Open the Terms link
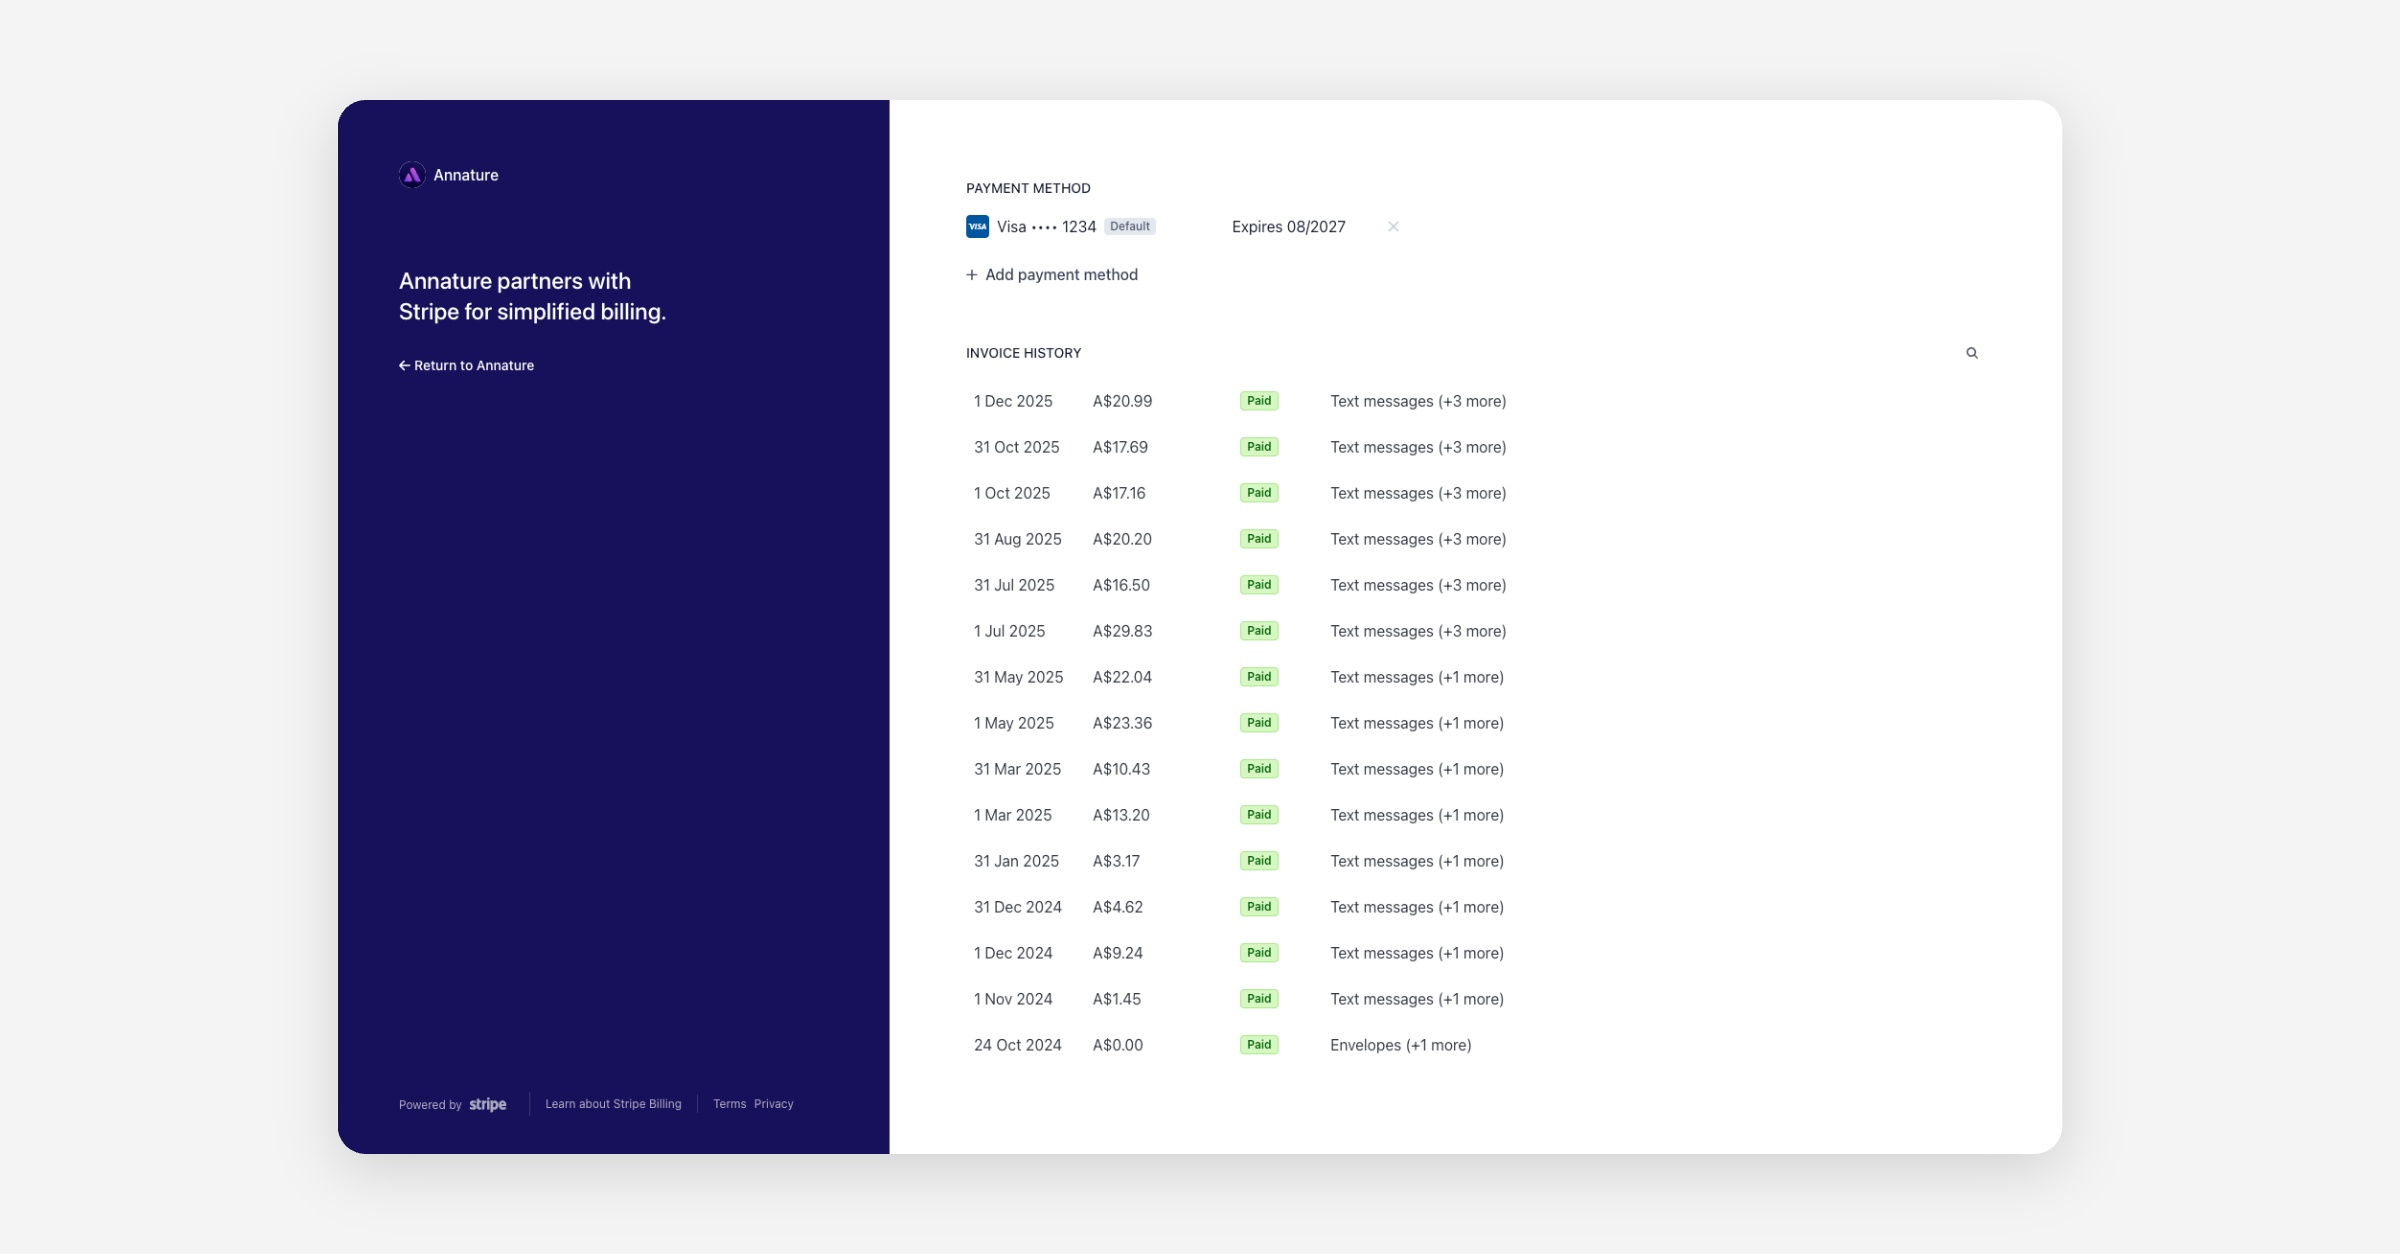Screen dimensions: 2400x1254 click(729, 1104)
